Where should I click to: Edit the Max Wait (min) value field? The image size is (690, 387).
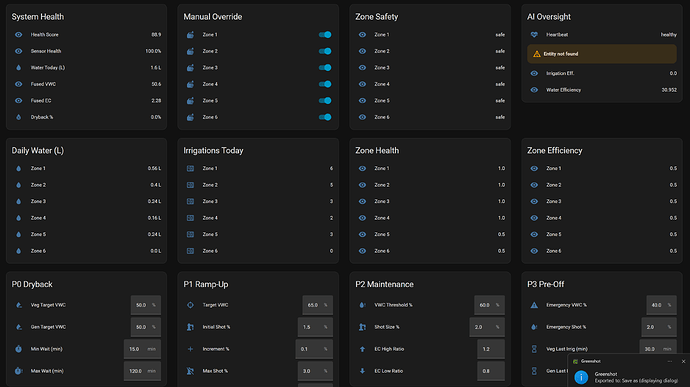[142, 371]
